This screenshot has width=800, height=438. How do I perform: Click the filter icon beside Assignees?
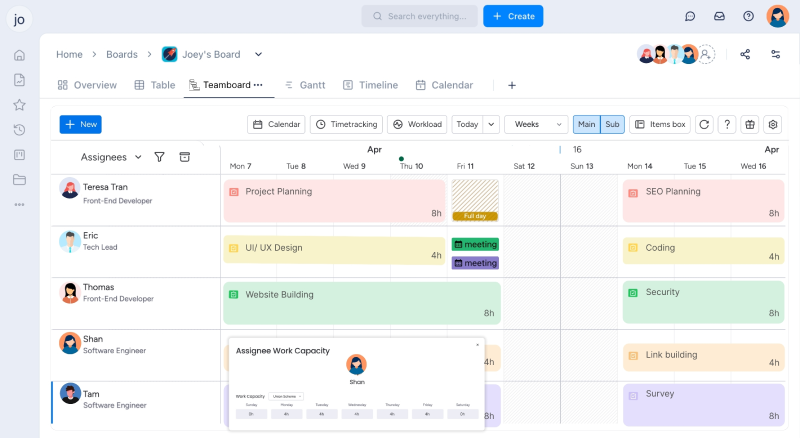click(x=159, y=157)
